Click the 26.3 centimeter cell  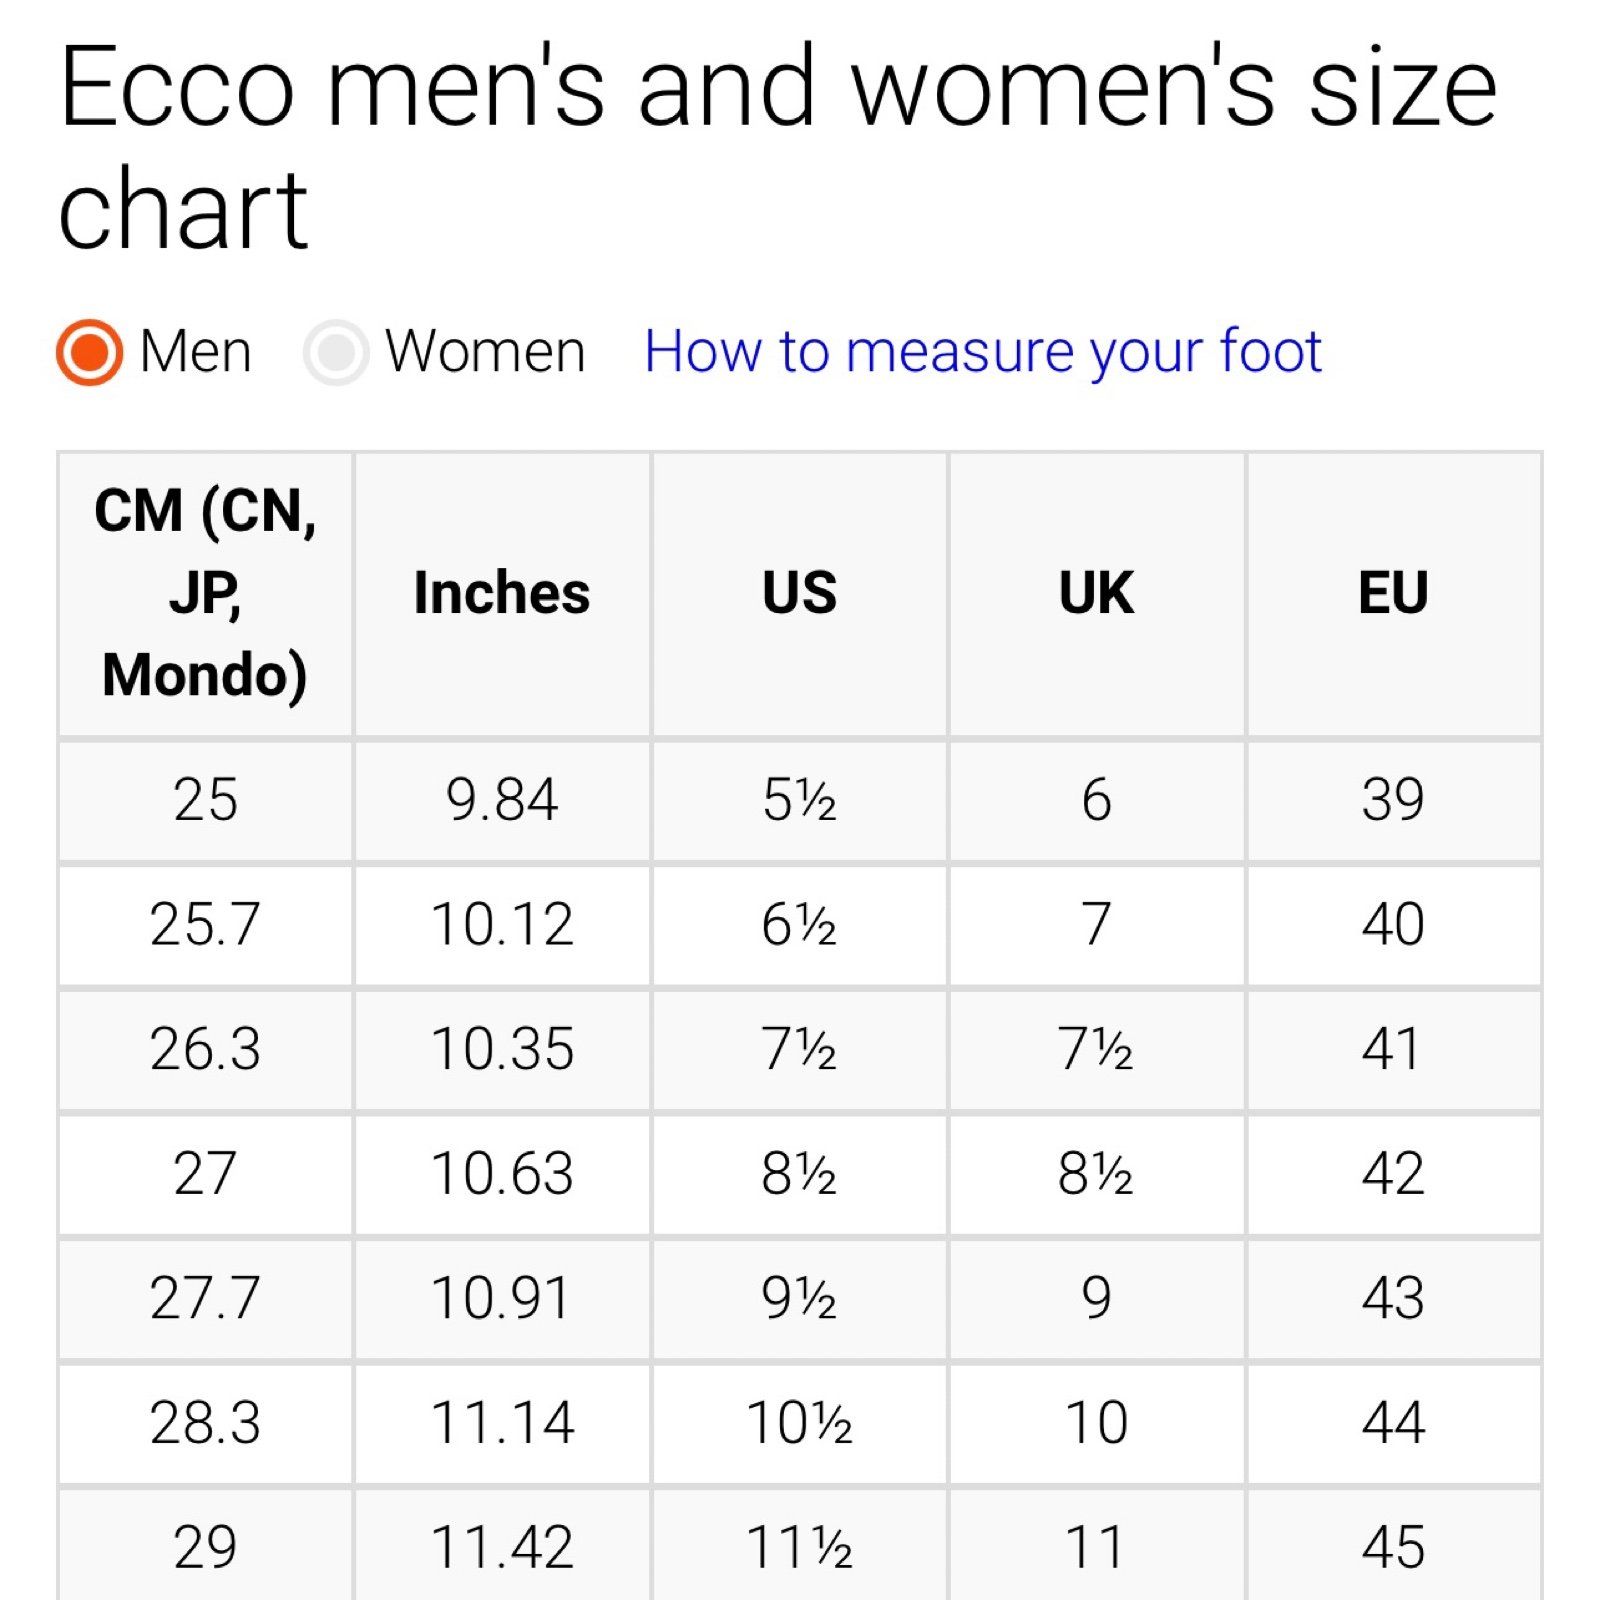point(205,1050)
